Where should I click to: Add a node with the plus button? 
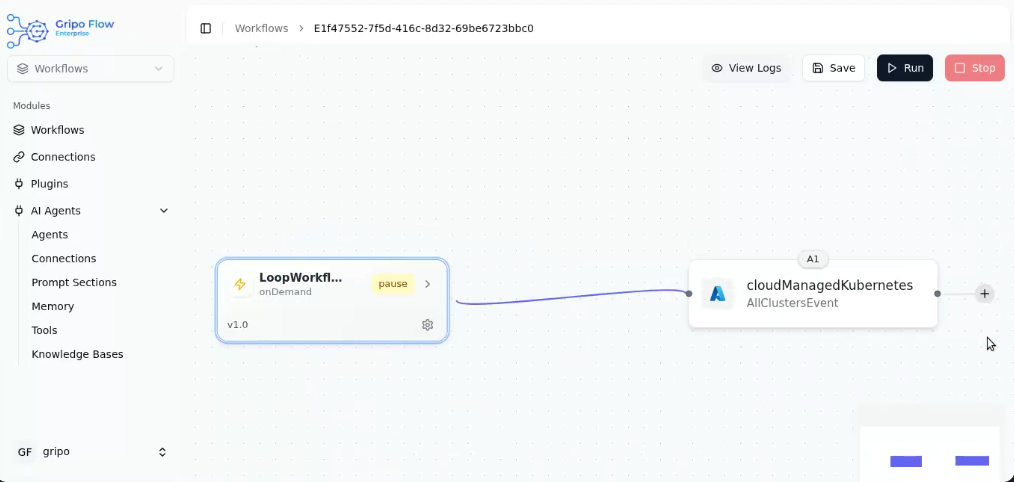(985, 294)
